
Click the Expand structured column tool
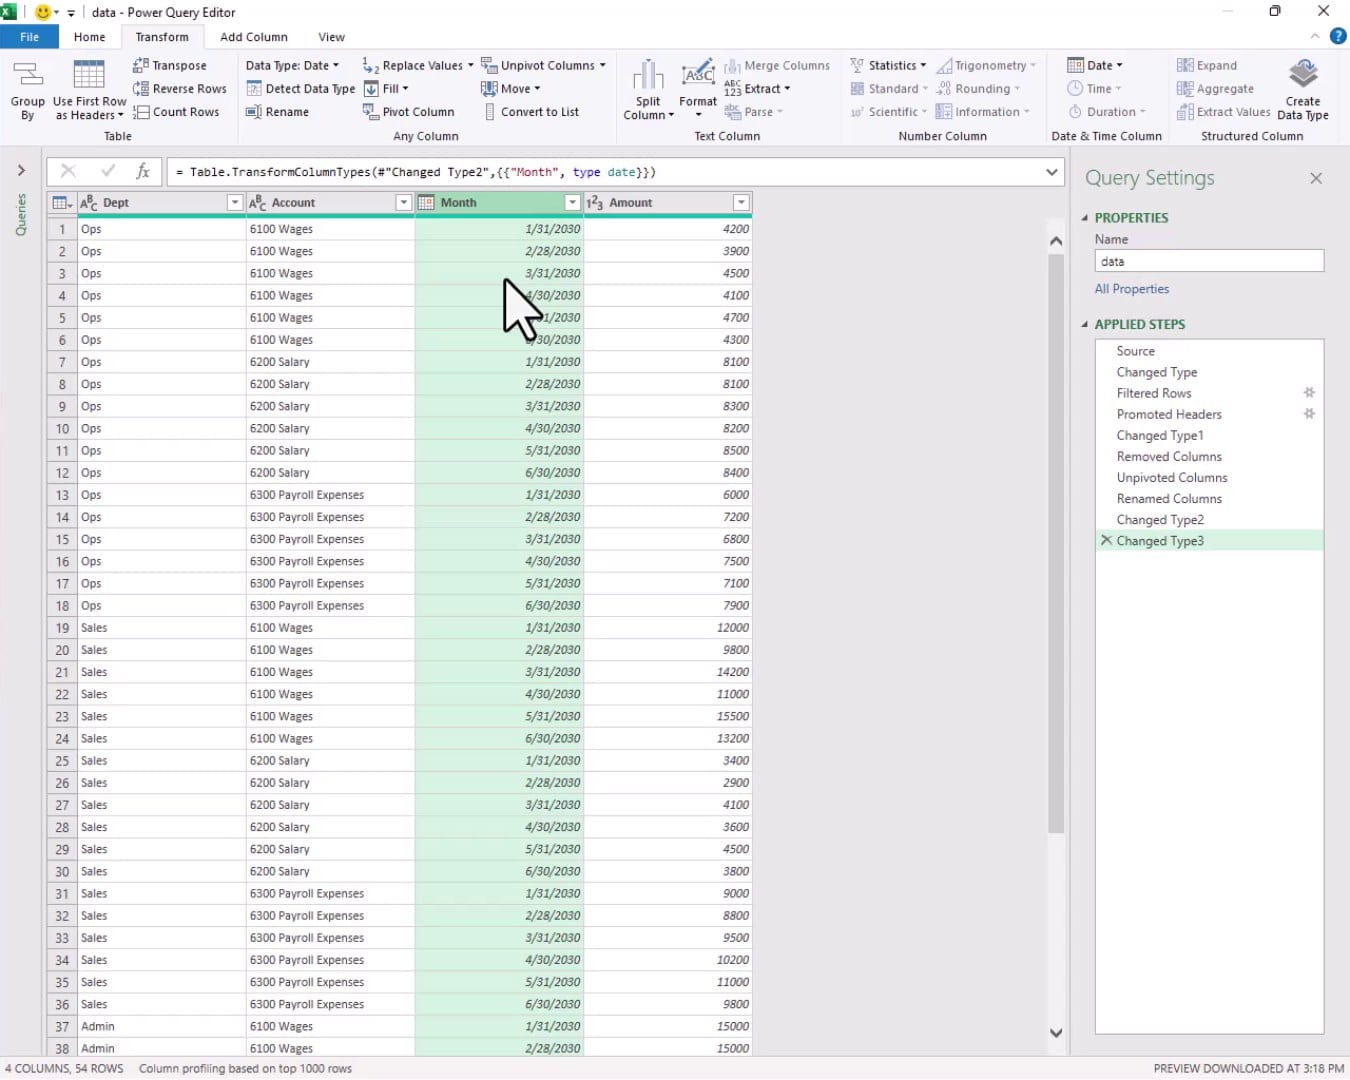[1207, 65]
